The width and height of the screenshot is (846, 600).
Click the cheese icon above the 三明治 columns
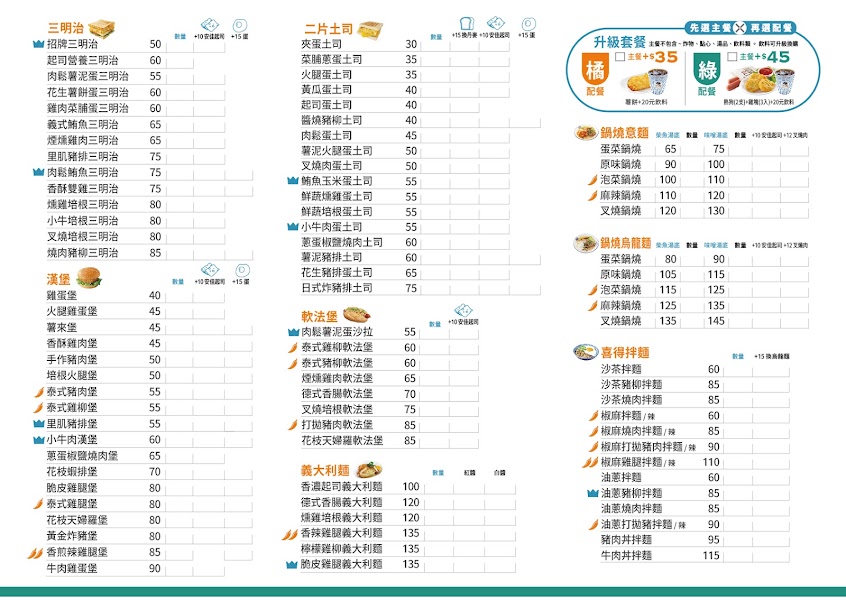209,25
